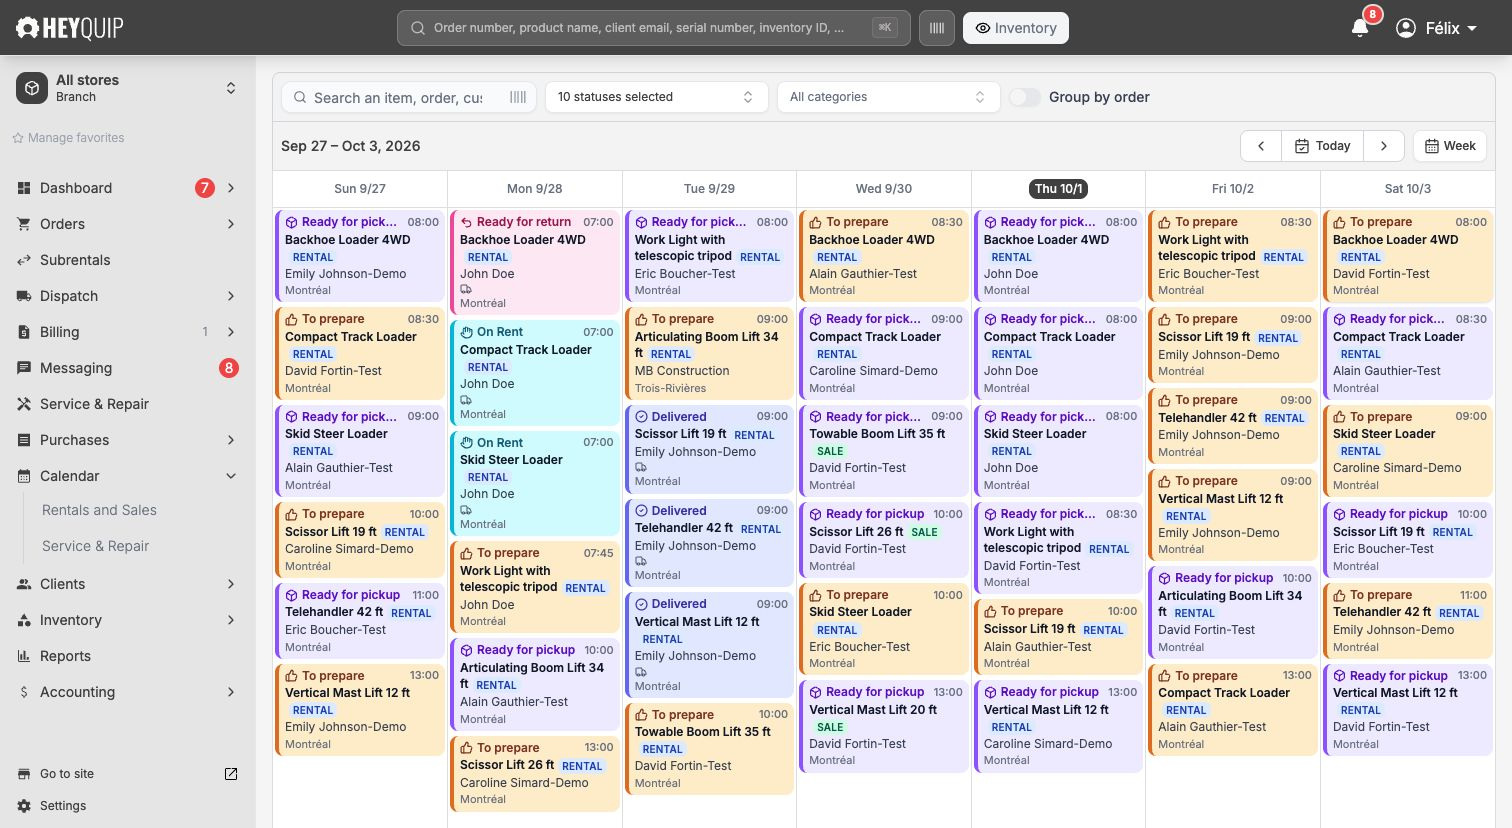This screenshot has height=828, width=1512.
Task: Open the All categories dropdown
Action: click(x=888, y=97)
